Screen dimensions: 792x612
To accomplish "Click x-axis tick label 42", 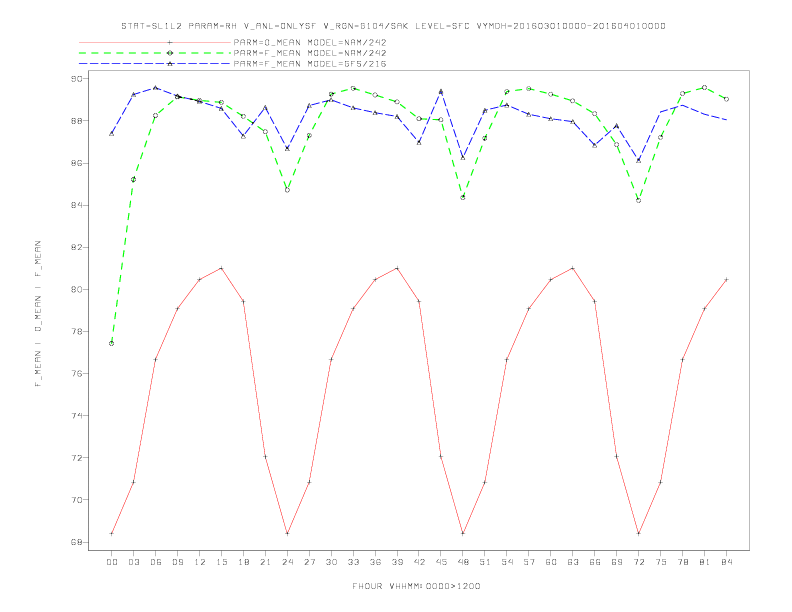I will (x=419, y=562).
